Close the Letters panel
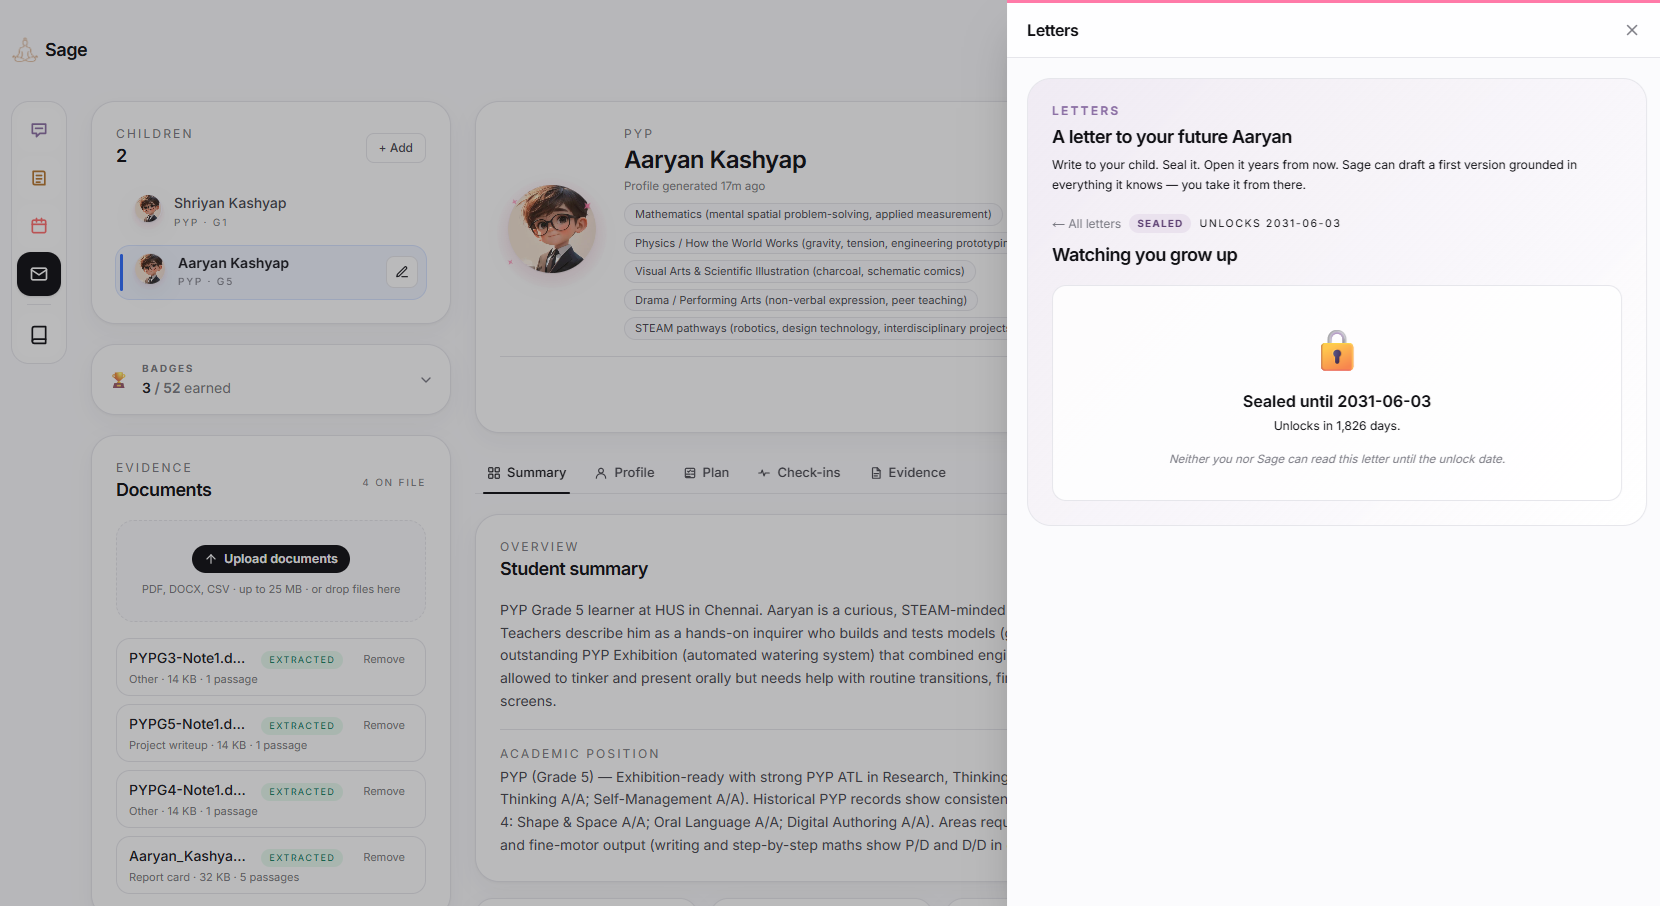The width and height of the screenshot is (1660, 906). 1632,30
